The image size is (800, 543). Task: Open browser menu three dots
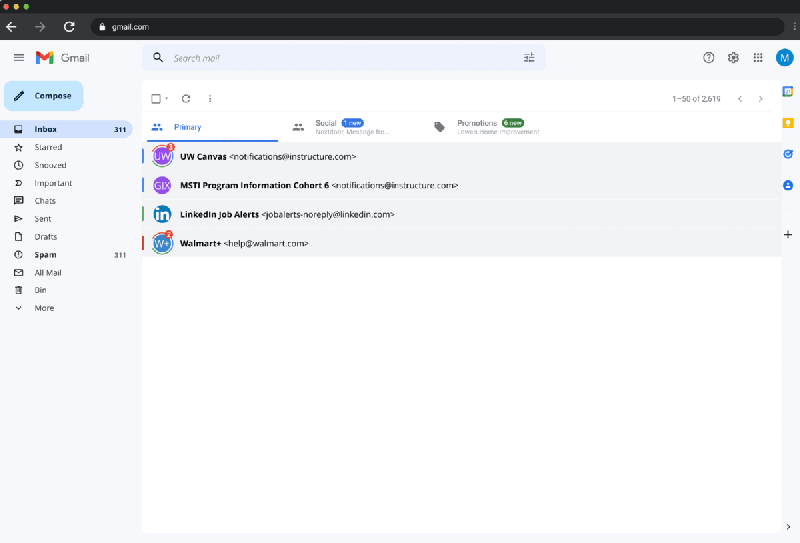[794, 27]
